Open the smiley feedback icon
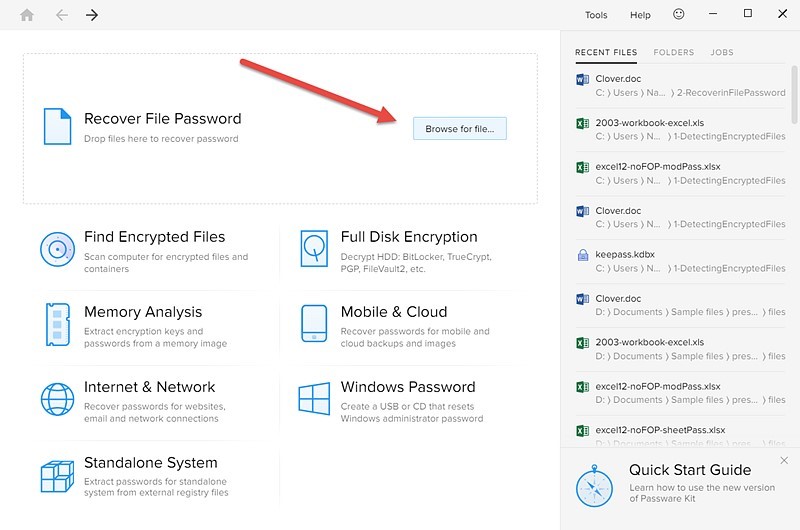The width and height of the screenshot is (800, 530). click(x=679, y=14)
